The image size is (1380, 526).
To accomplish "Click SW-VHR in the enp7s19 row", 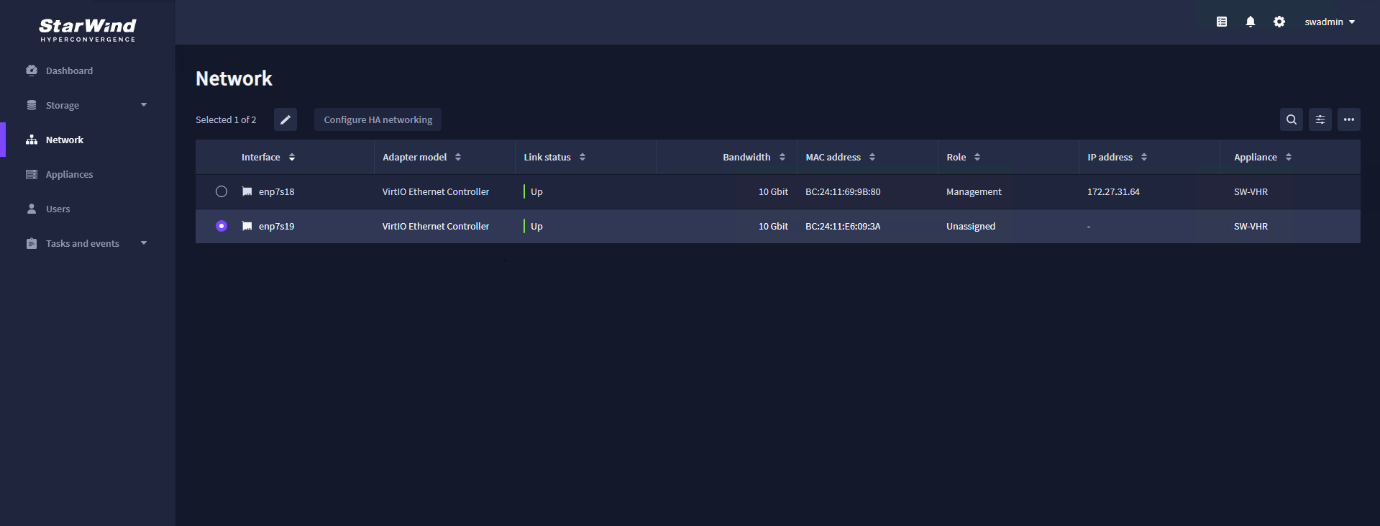I will coord(1251,226).
